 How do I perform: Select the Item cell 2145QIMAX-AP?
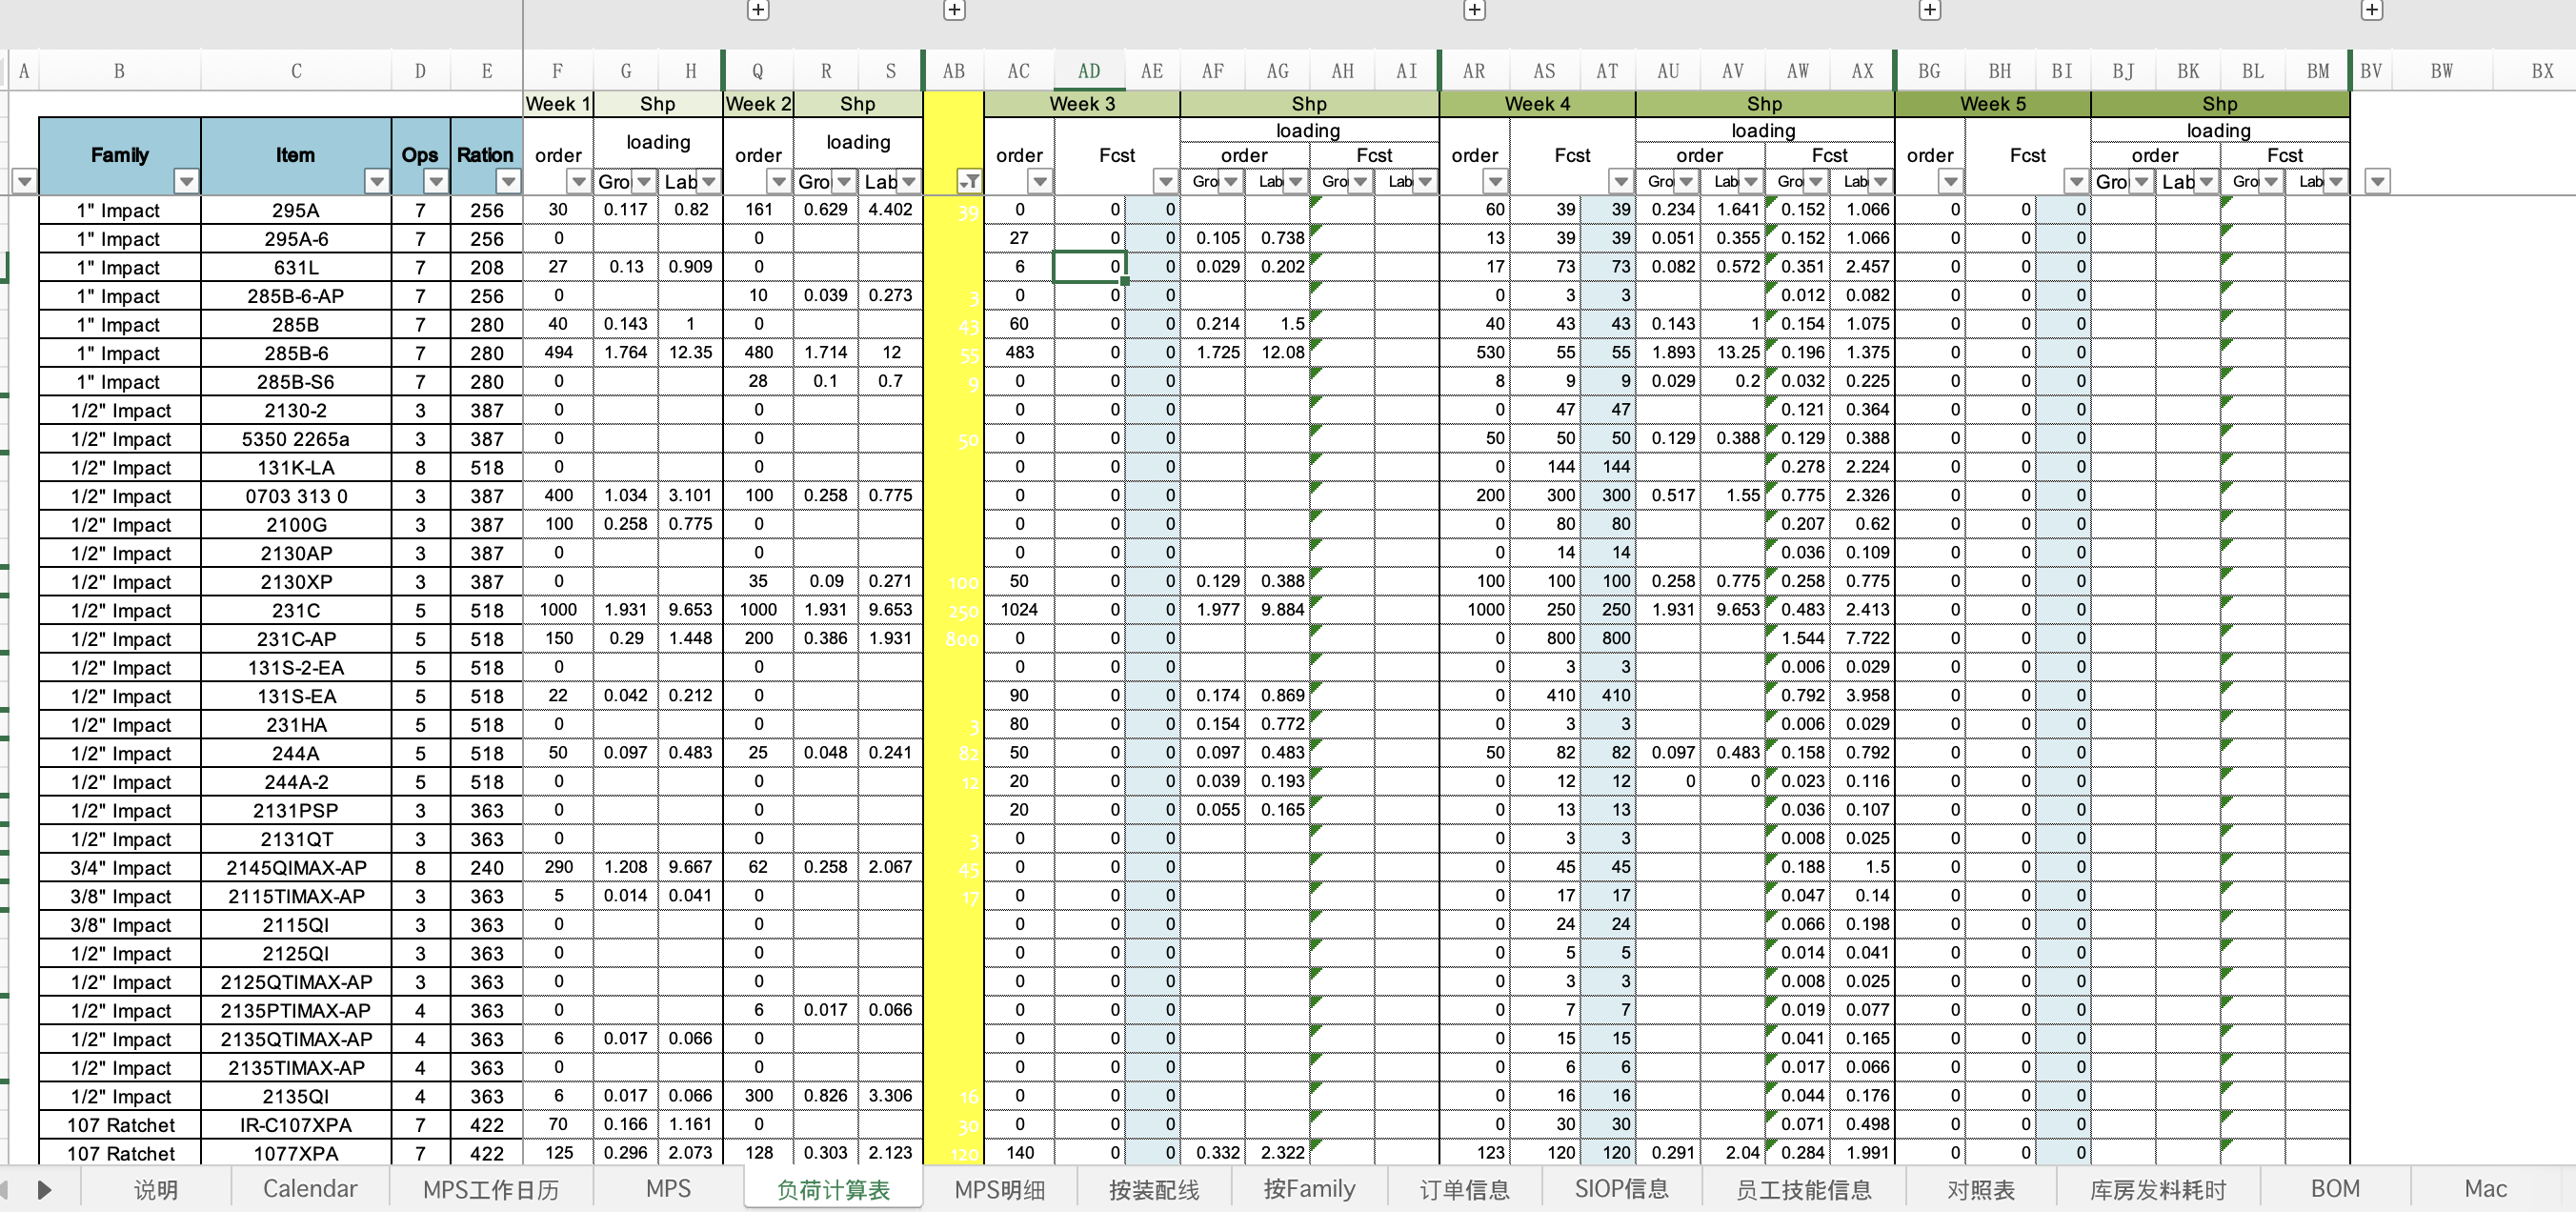(x=296, y=868)
